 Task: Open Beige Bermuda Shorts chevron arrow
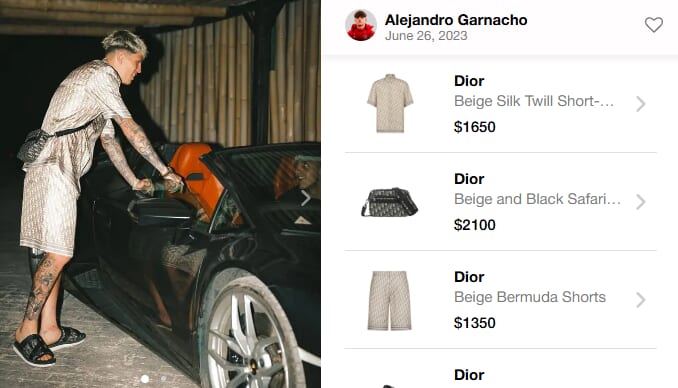(x=641, y=300)
